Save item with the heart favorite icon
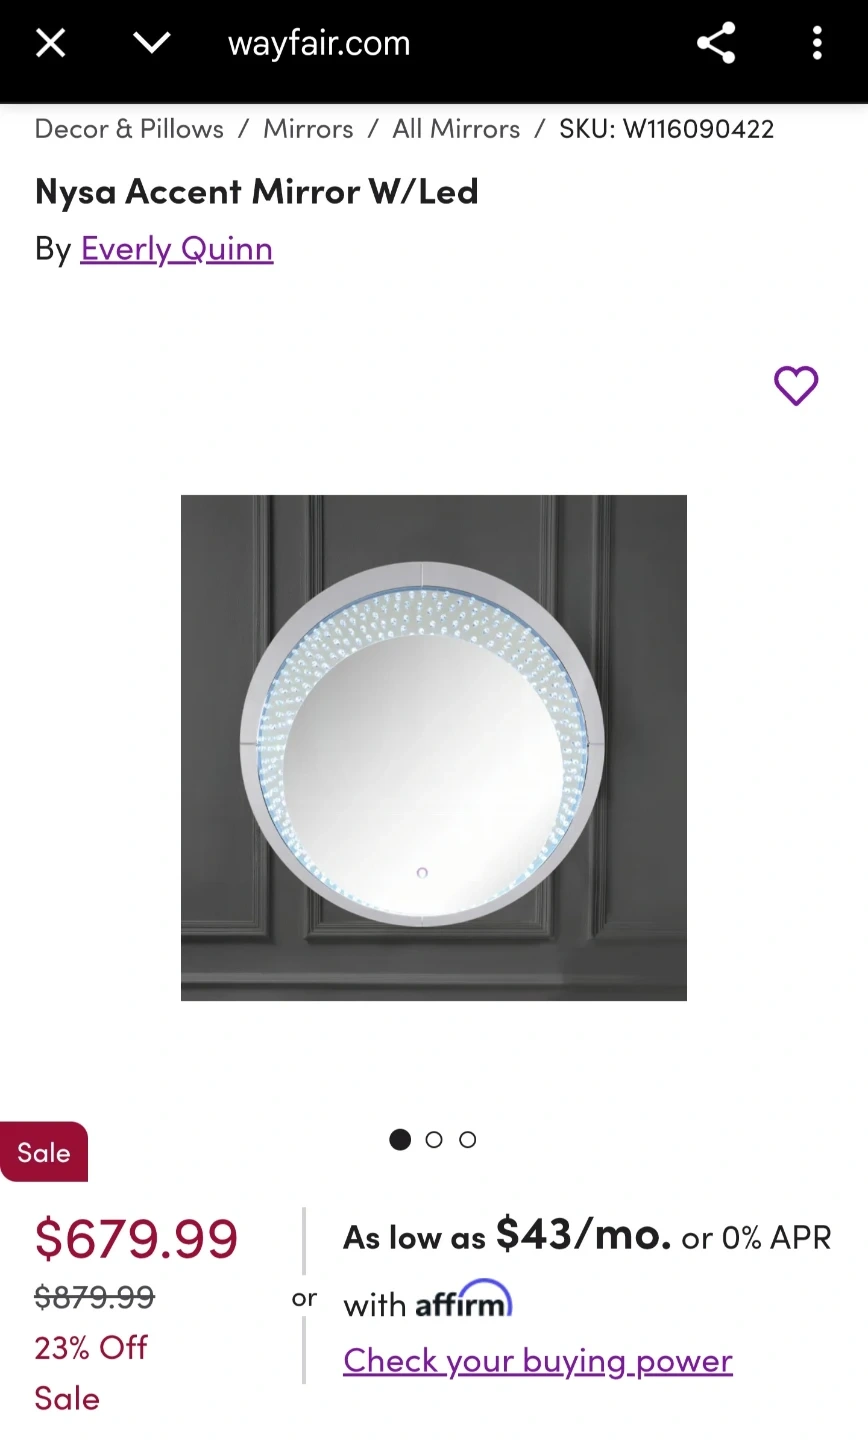The width and height of the screenshot is (868, 1440). (796, 385)
